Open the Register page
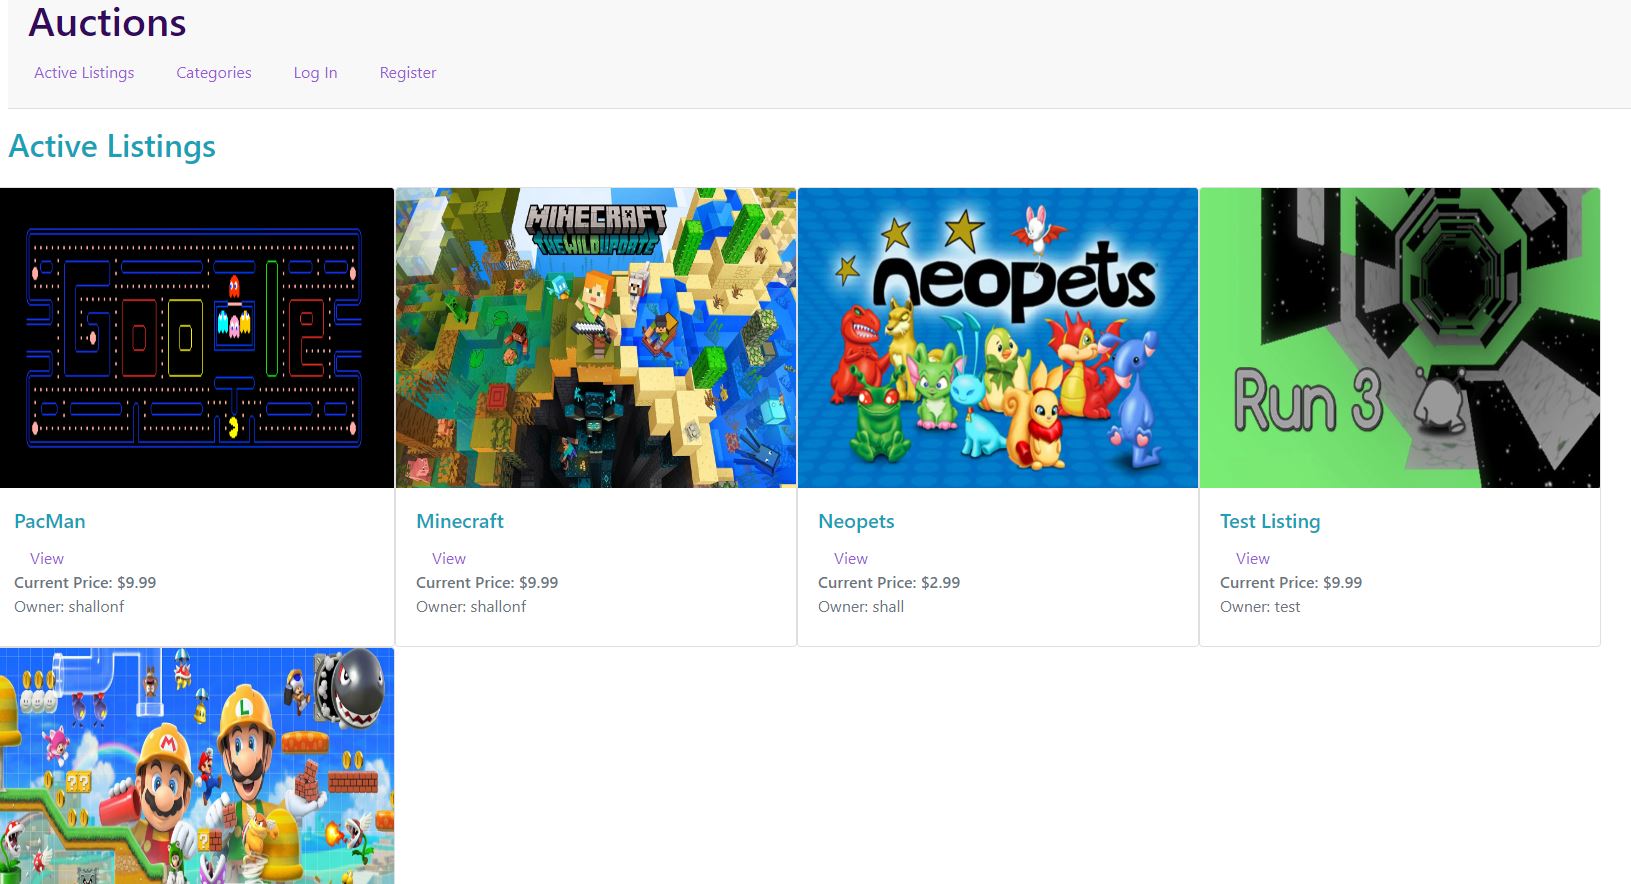 click(407, 73)
